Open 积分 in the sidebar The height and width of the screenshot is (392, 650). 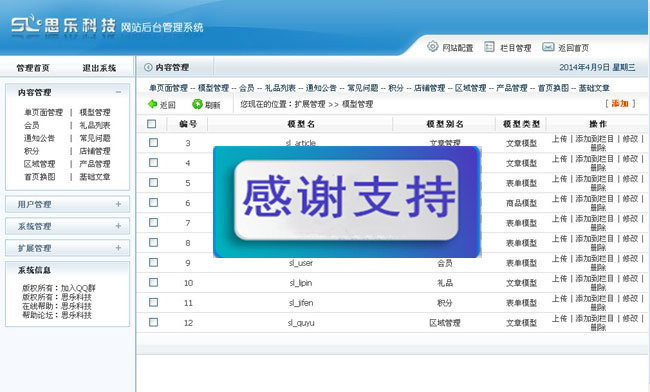(32, 151)
